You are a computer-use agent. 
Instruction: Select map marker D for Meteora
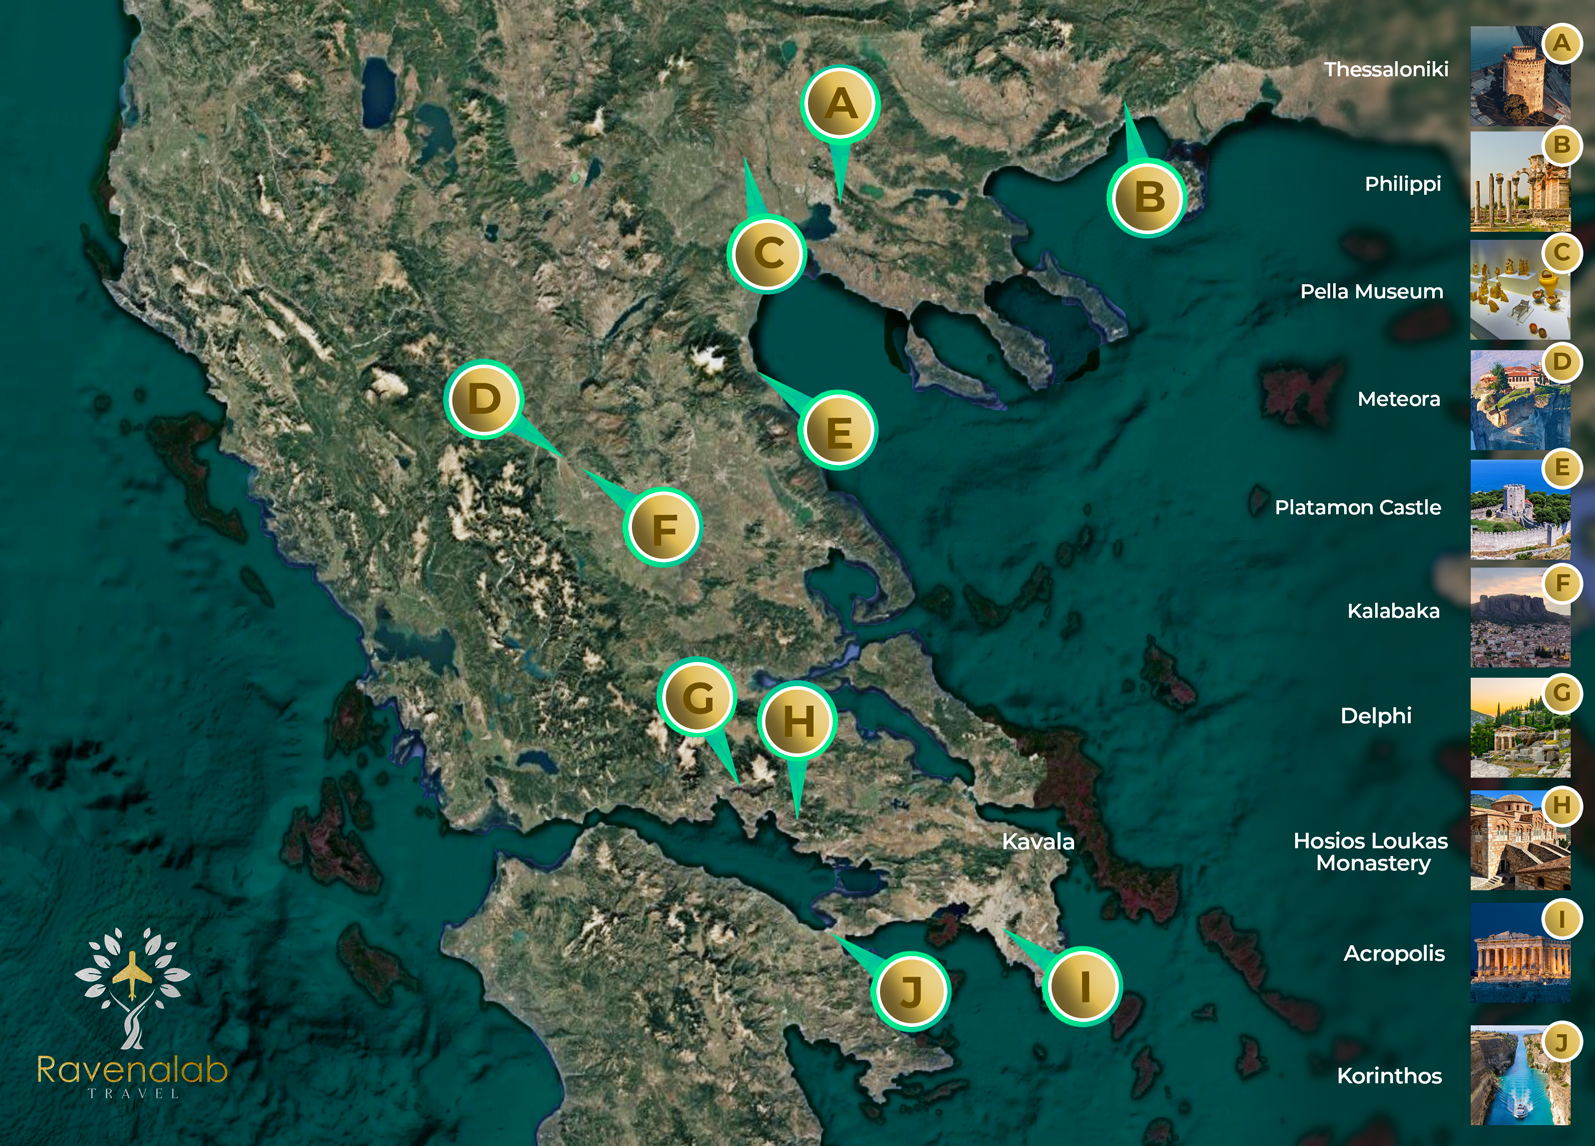coord(484,400)
